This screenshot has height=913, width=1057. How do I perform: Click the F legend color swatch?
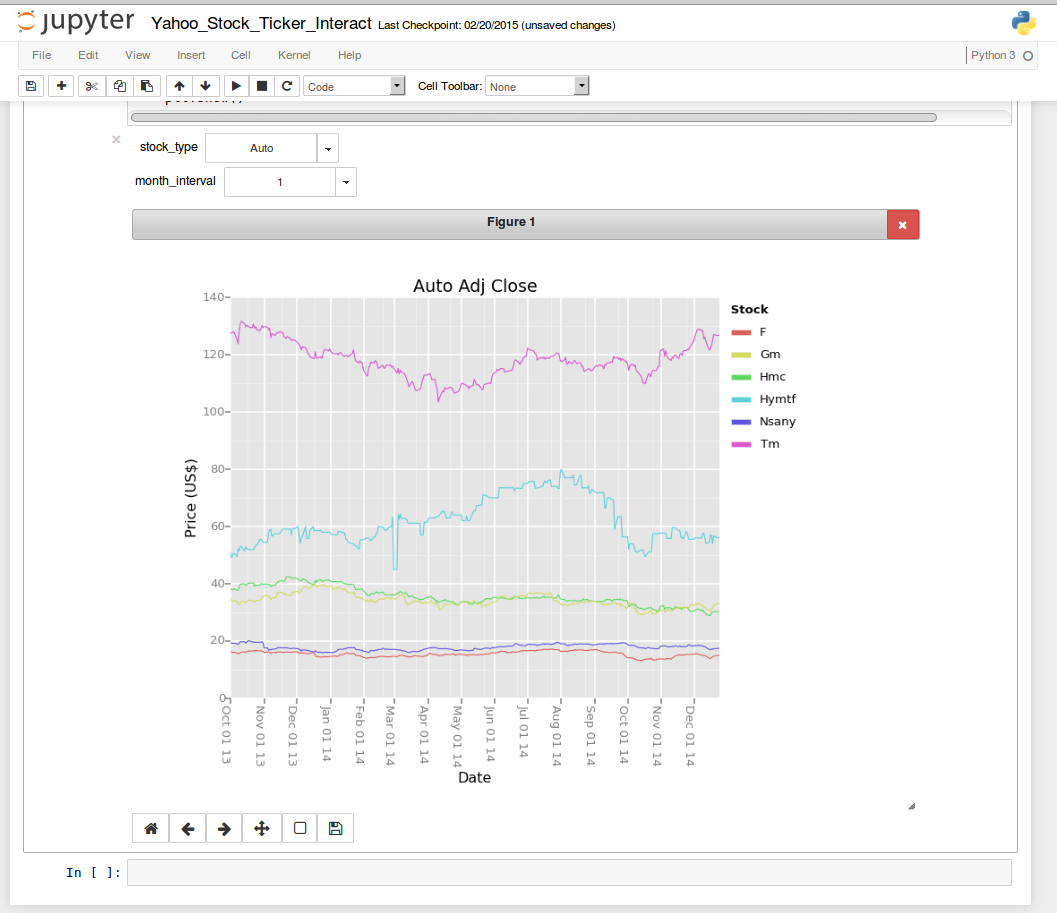(741, 332)
